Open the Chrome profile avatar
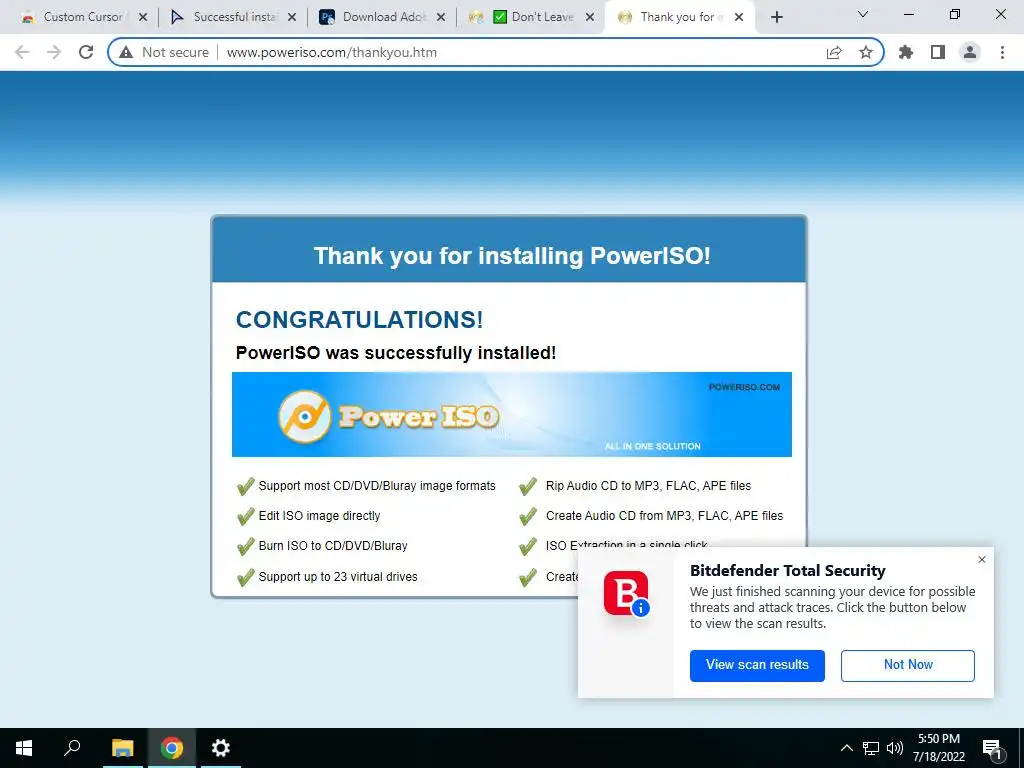The image size is (1024, 768). tap(970, 52)
